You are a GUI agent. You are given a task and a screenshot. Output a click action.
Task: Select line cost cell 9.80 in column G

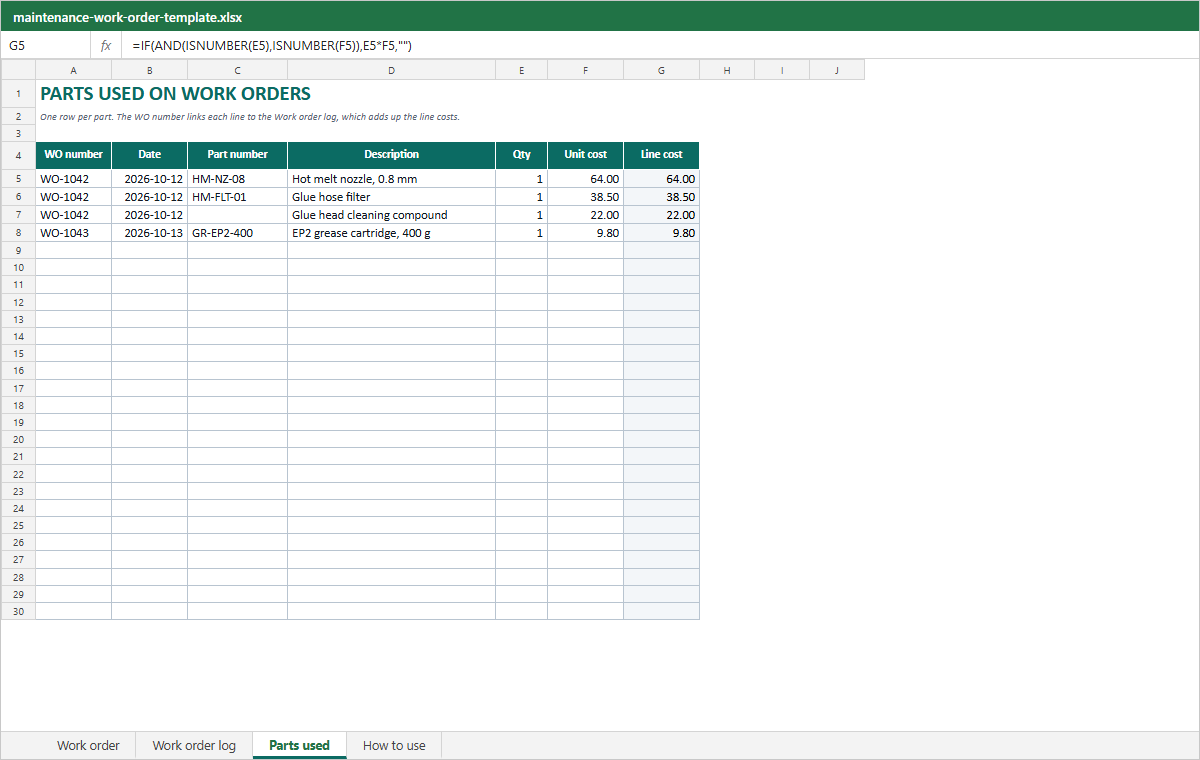coord(661,233)
